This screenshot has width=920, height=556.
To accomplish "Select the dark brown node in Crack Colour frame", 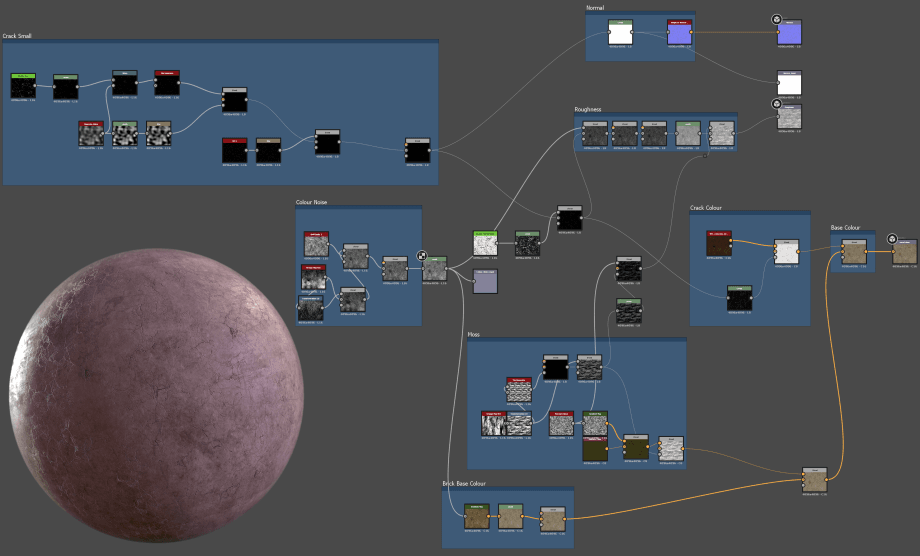I will point(719,243).
